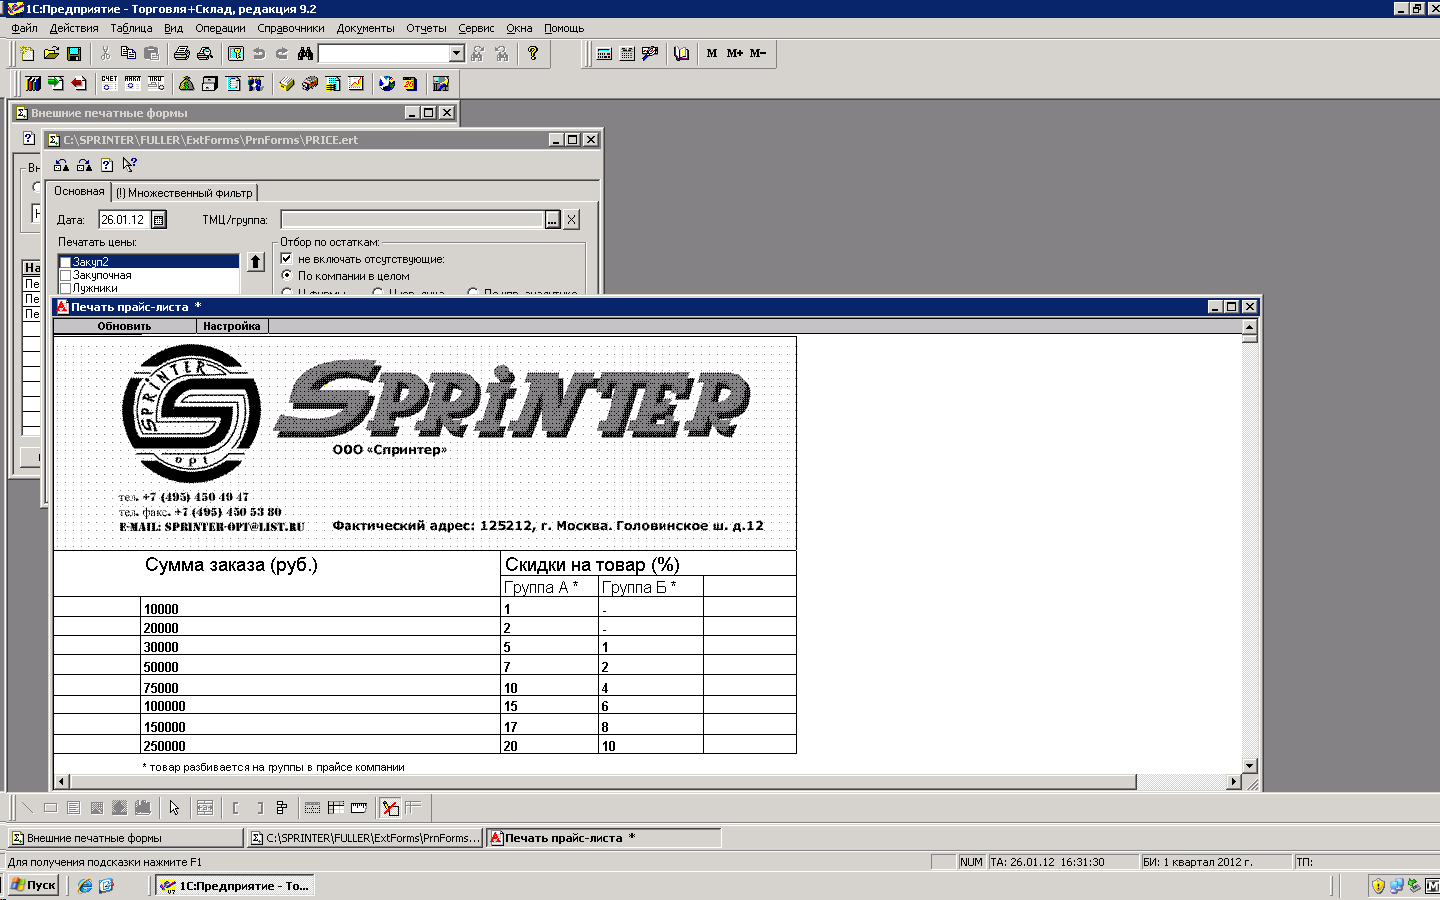1440x900 pixels.
Task: Click the binoculars Find icon
Action: tap(305, 54)
